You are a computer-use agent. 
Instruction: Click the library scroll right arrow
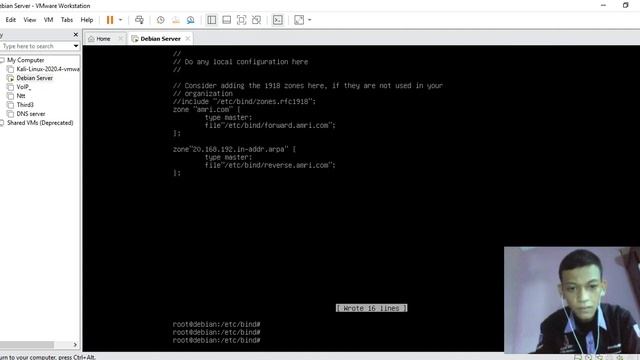(x=75, y=344)
